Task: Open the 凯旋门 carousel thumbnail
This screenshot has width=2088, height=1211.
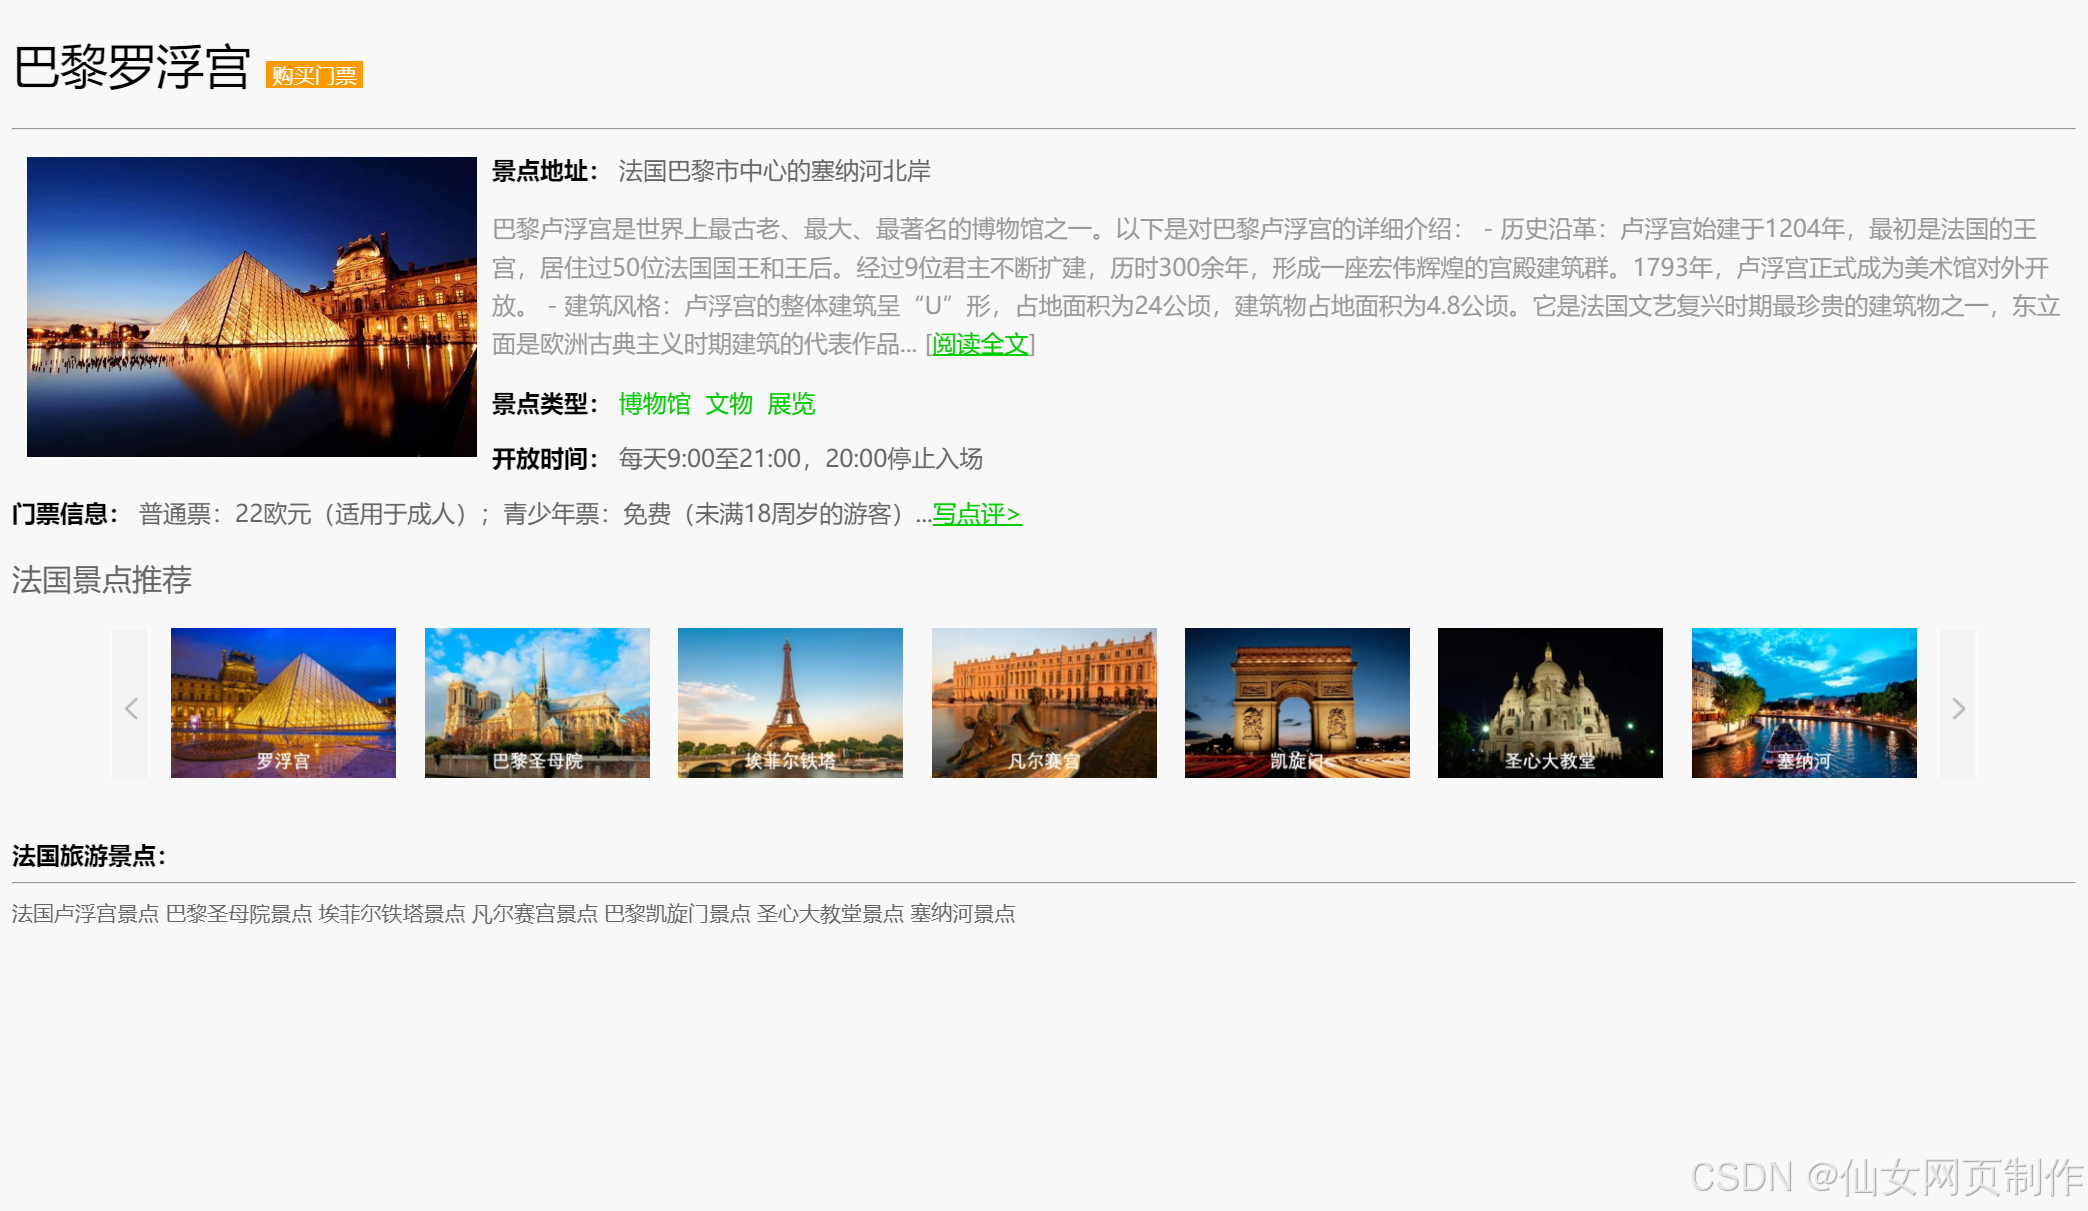Action: [x=1297, y=703]
